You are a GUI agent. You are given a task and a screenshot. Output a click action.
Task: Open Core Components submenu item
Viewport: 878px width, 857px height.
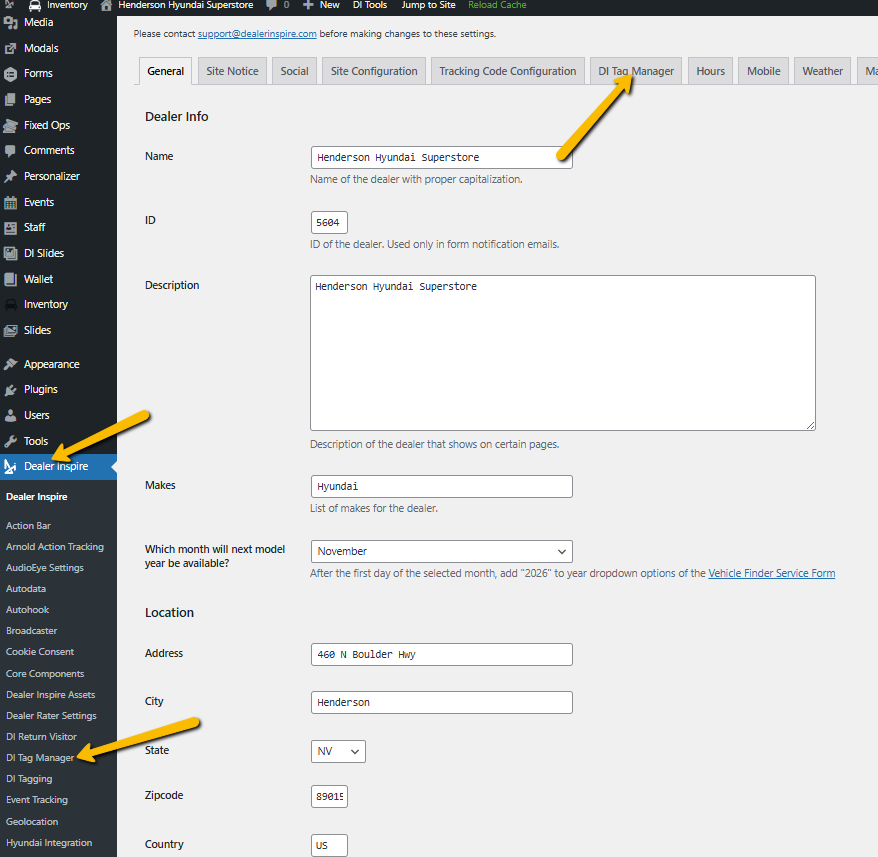tap(45, 673)
